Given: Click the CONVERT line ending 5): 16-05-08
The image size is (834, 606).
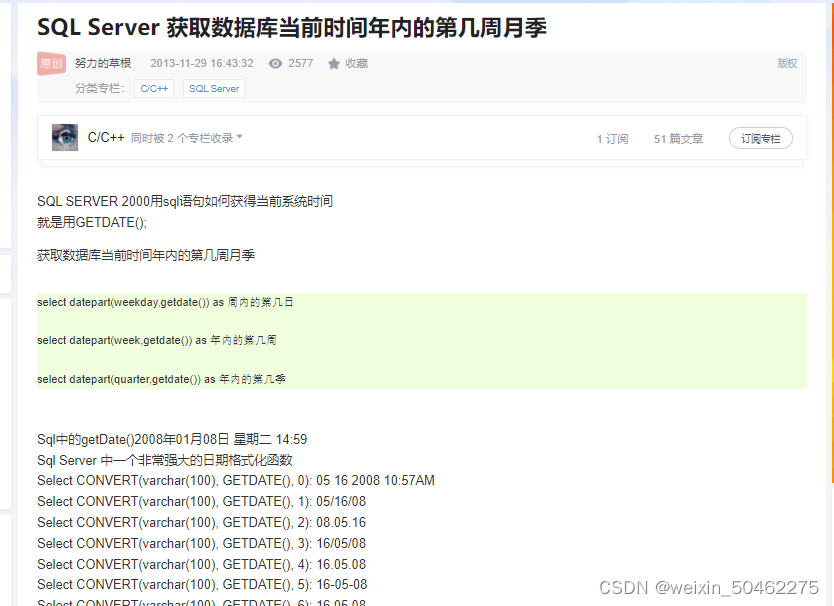Looking at the screenshot, I should click(x=202, y=585).
